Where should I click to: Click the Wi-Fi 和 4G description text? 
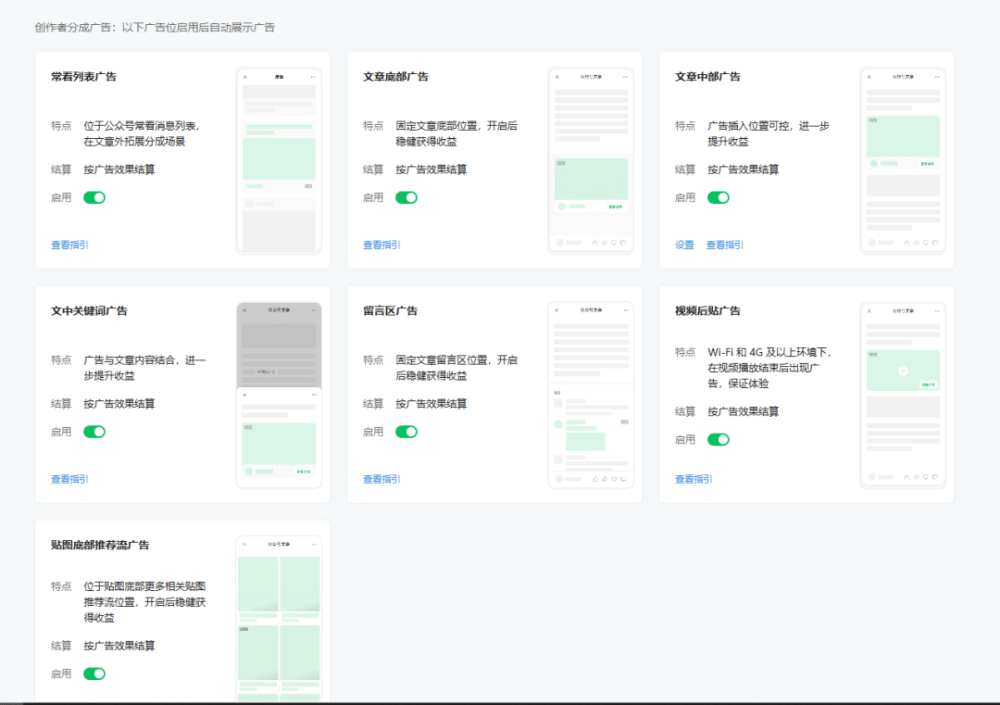pyautogui.click(x=770, y=367)
